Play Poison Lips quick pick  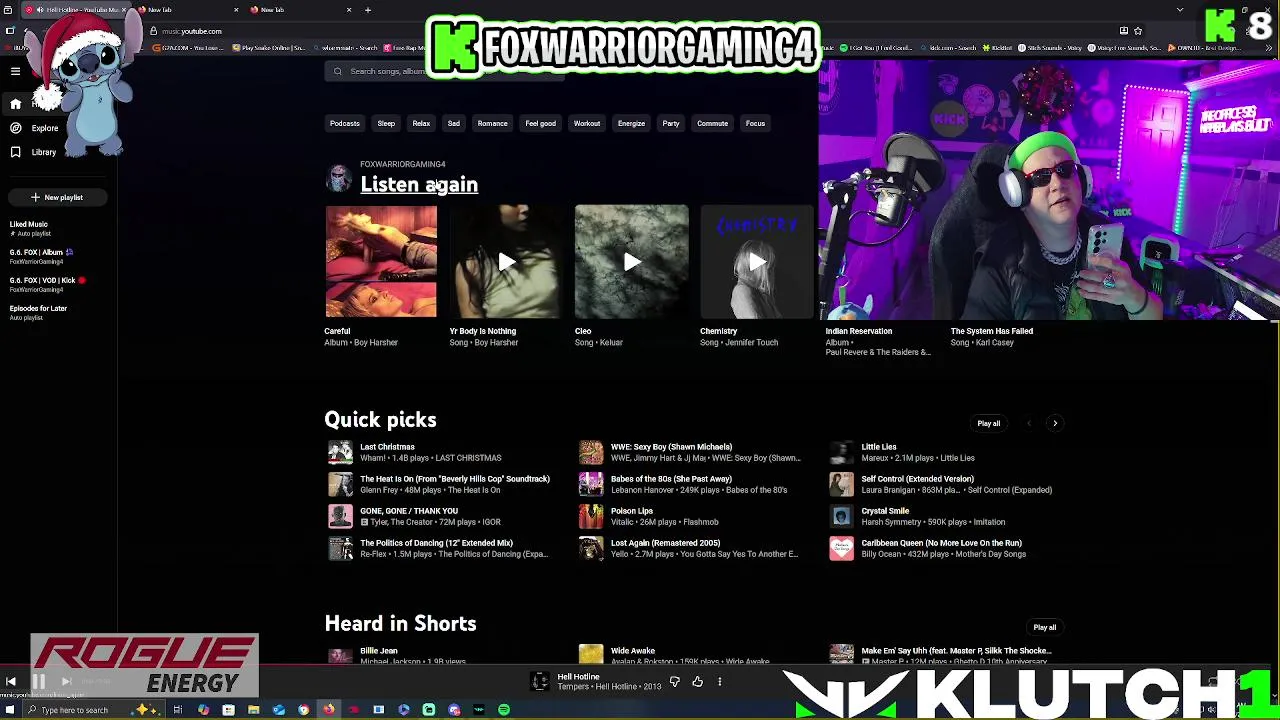(x=591, y=516)
